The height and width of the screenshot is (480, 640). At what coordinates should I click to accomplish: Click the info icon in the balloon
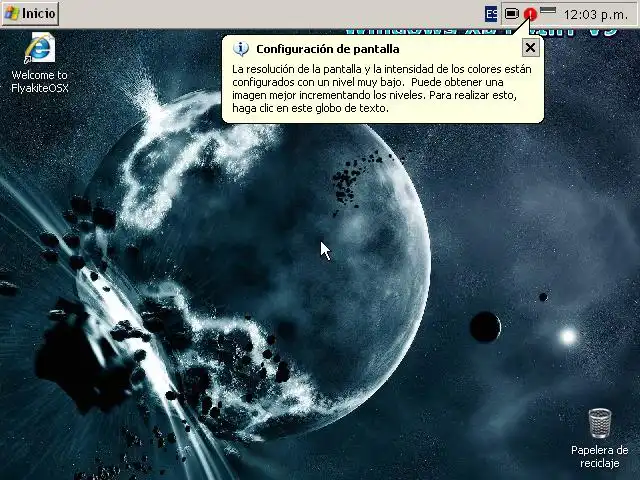[x=241, y=49]
